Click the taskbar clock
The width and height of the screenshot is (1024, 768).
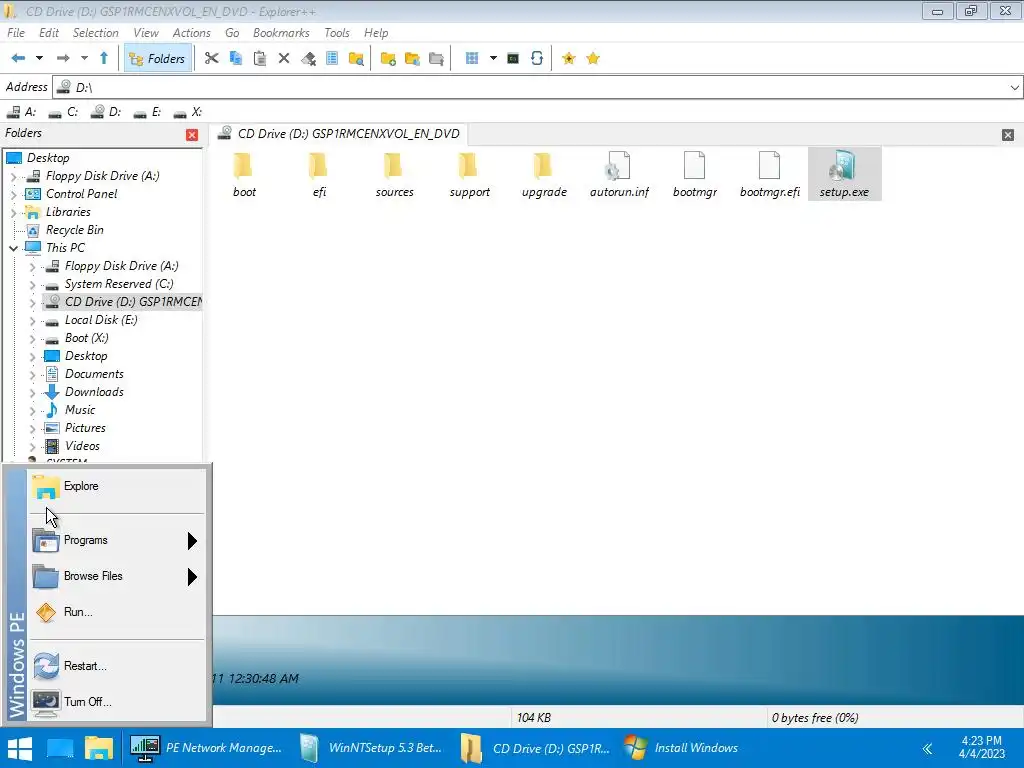(x=981, y=748)
